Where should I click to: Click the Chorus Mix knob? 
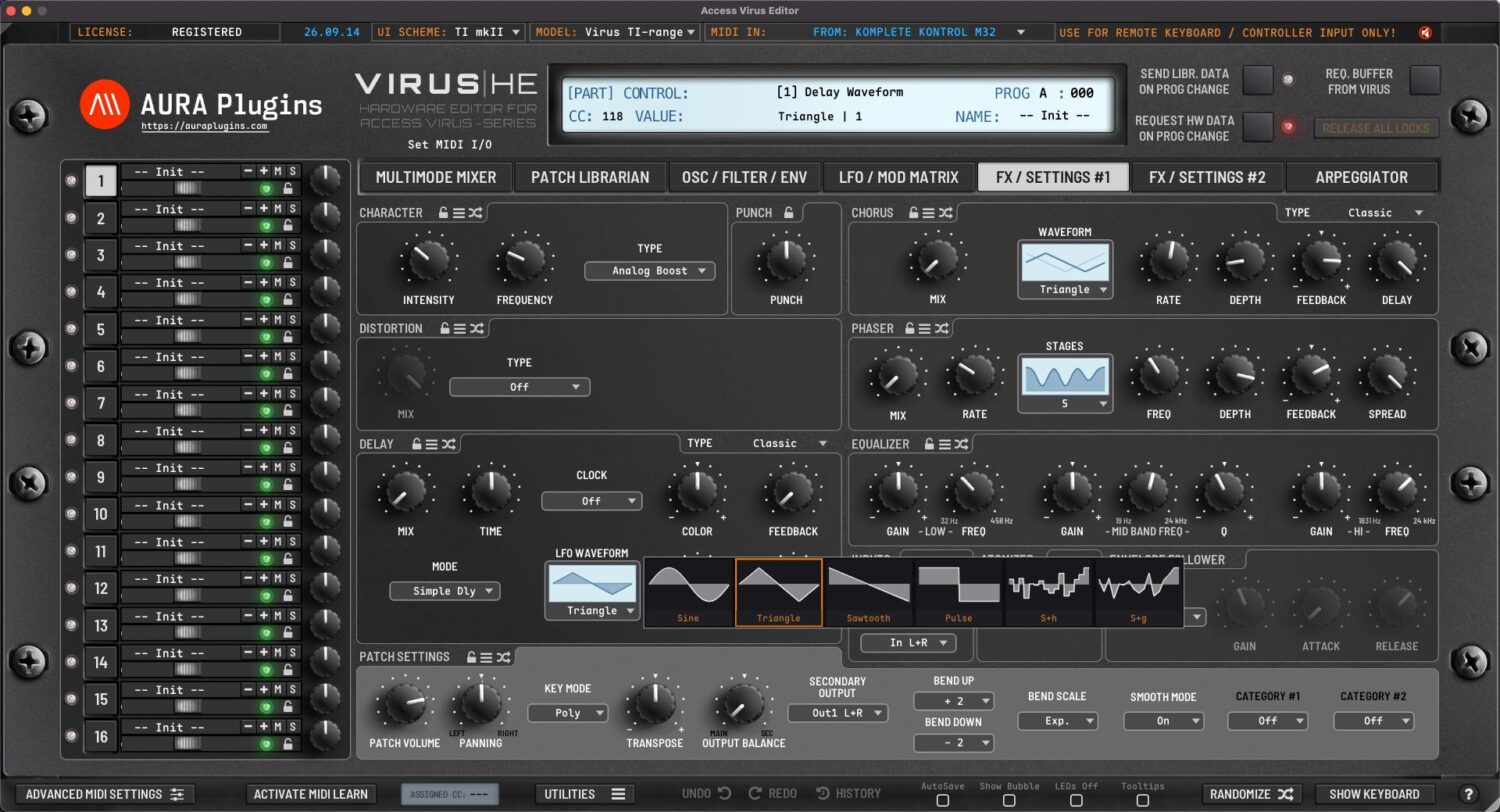(x=937, y=260)
